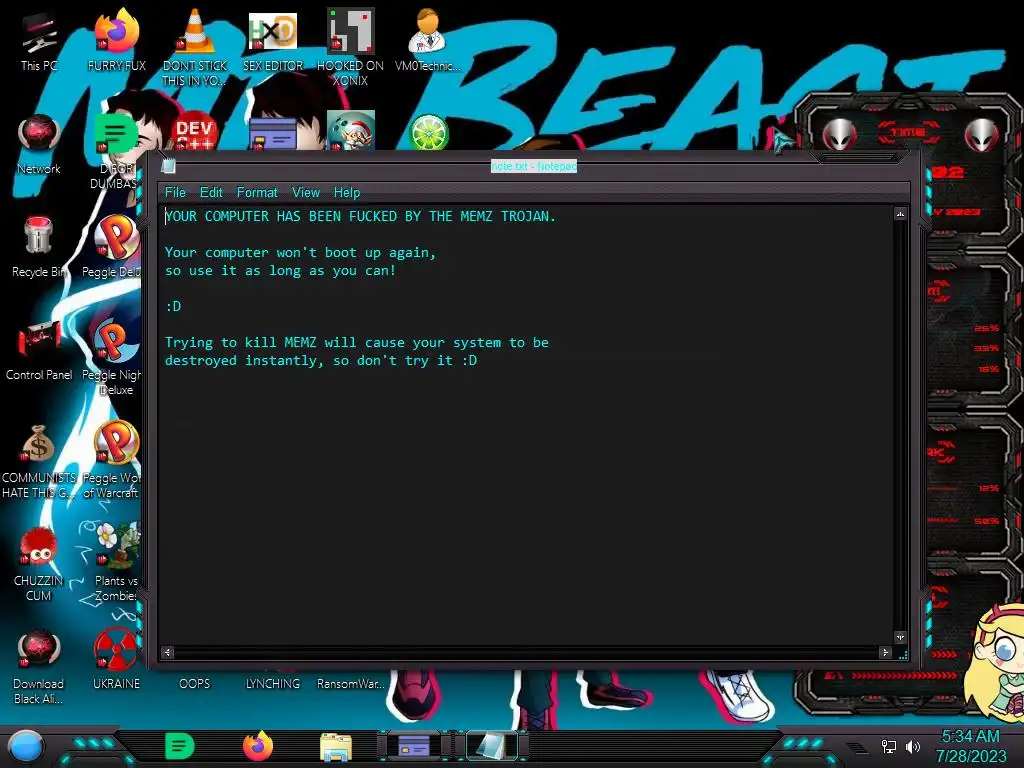Place cursor in MEMZ TROJAN first line

[x=360, y=216]
